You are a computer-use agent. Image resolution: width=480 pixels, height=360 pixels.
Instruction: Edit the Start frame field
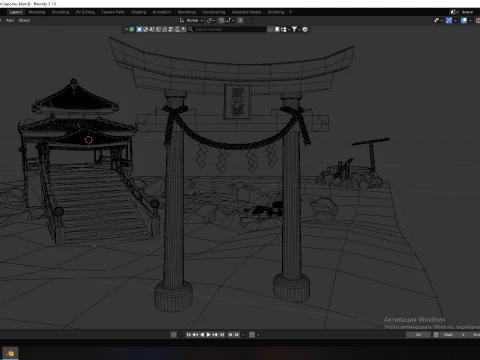[454, 335]
